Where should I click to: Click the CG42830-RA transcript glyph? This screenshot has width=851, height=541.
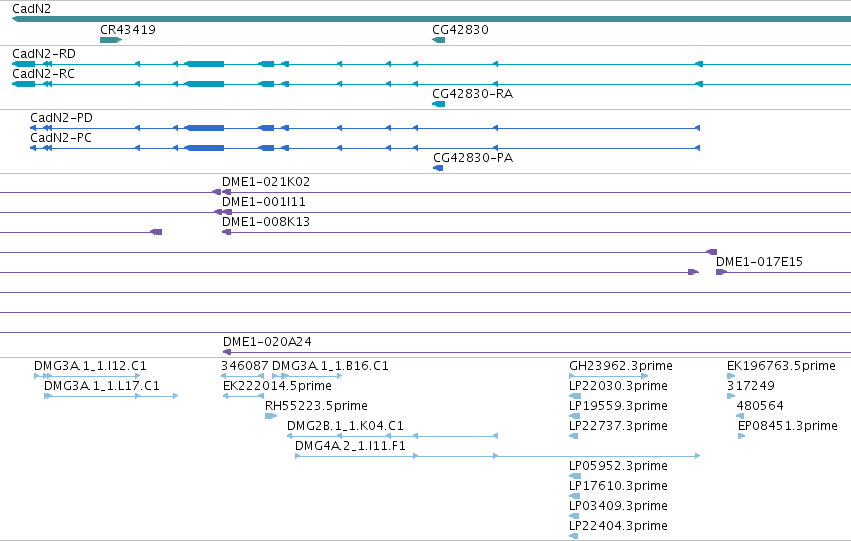439,104
